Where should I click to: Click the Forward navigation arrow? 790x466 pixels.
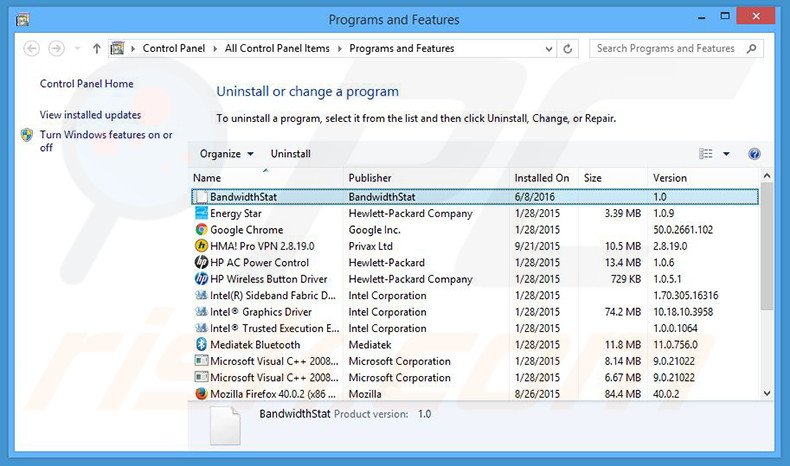tap(56, 48)
